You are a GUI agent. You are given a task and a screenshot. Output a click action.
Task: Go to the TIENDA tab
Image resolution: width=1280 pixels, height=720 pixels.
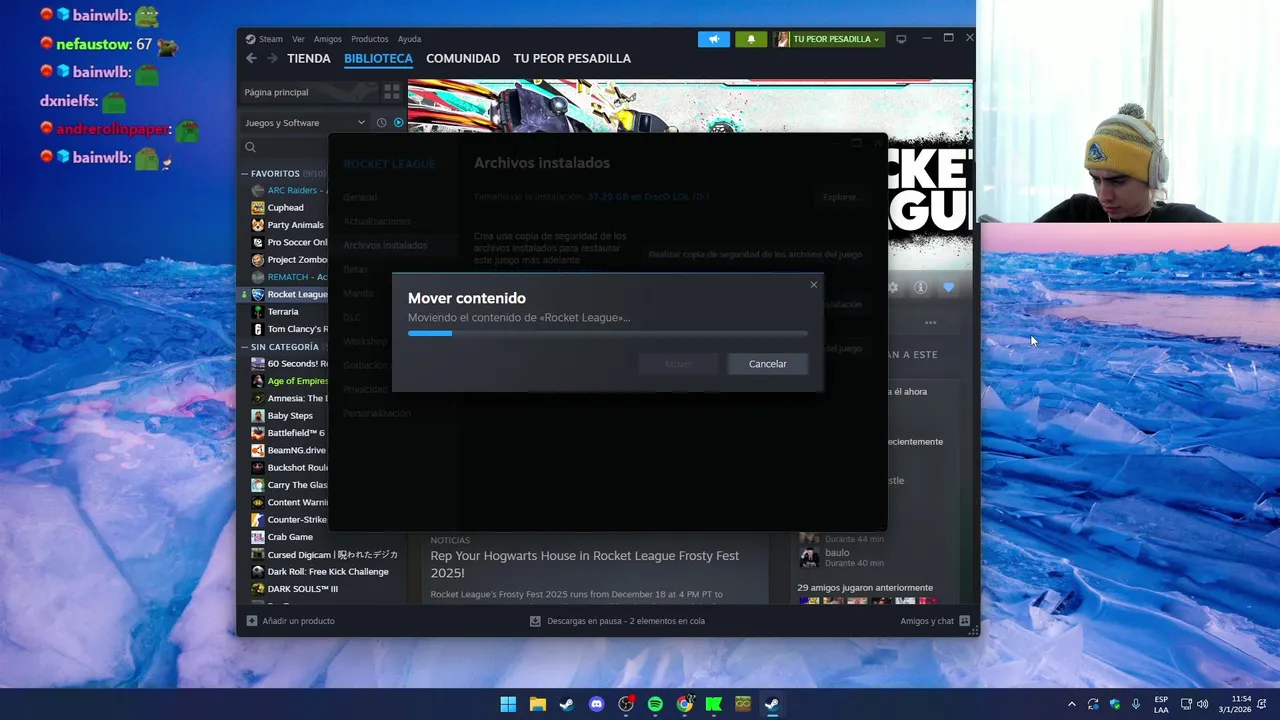click(308, 58)
